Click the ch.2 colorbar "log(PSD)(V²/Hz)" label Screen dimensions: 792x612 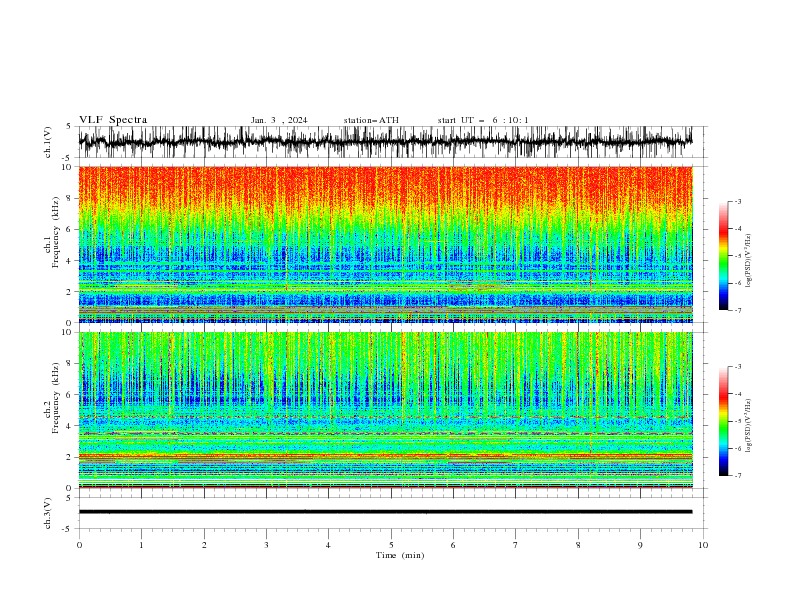pyautogui.click(x=749, y=426)
